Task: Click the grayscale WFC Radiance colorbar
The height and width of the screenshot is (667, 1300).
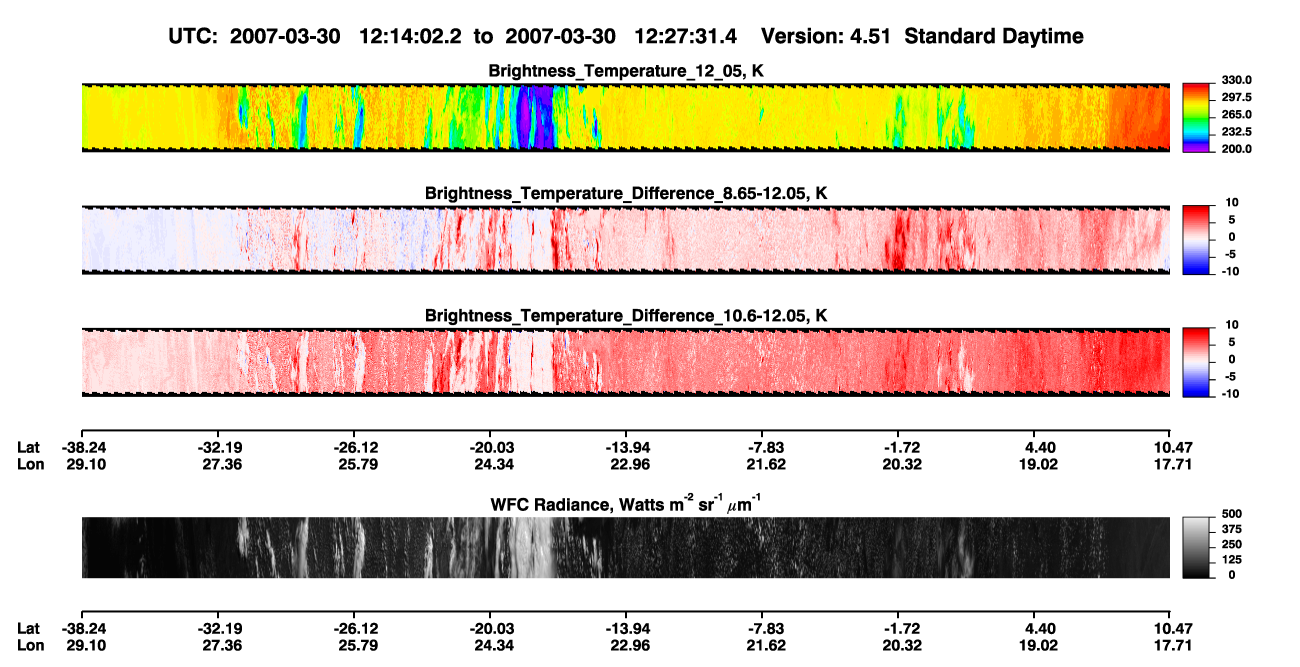Action: [1197, 547]
